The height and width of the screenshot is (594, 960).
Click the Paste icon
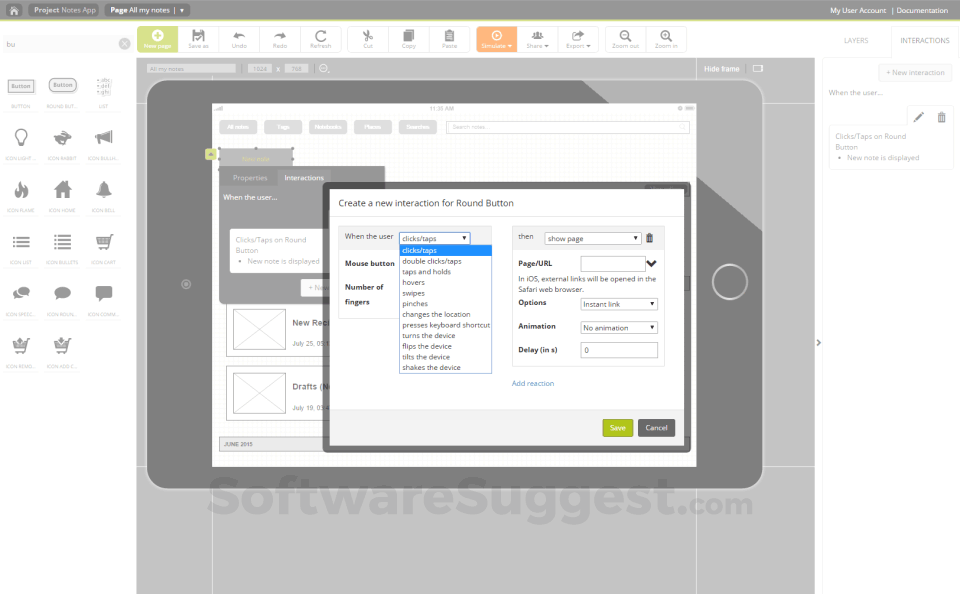449,40
